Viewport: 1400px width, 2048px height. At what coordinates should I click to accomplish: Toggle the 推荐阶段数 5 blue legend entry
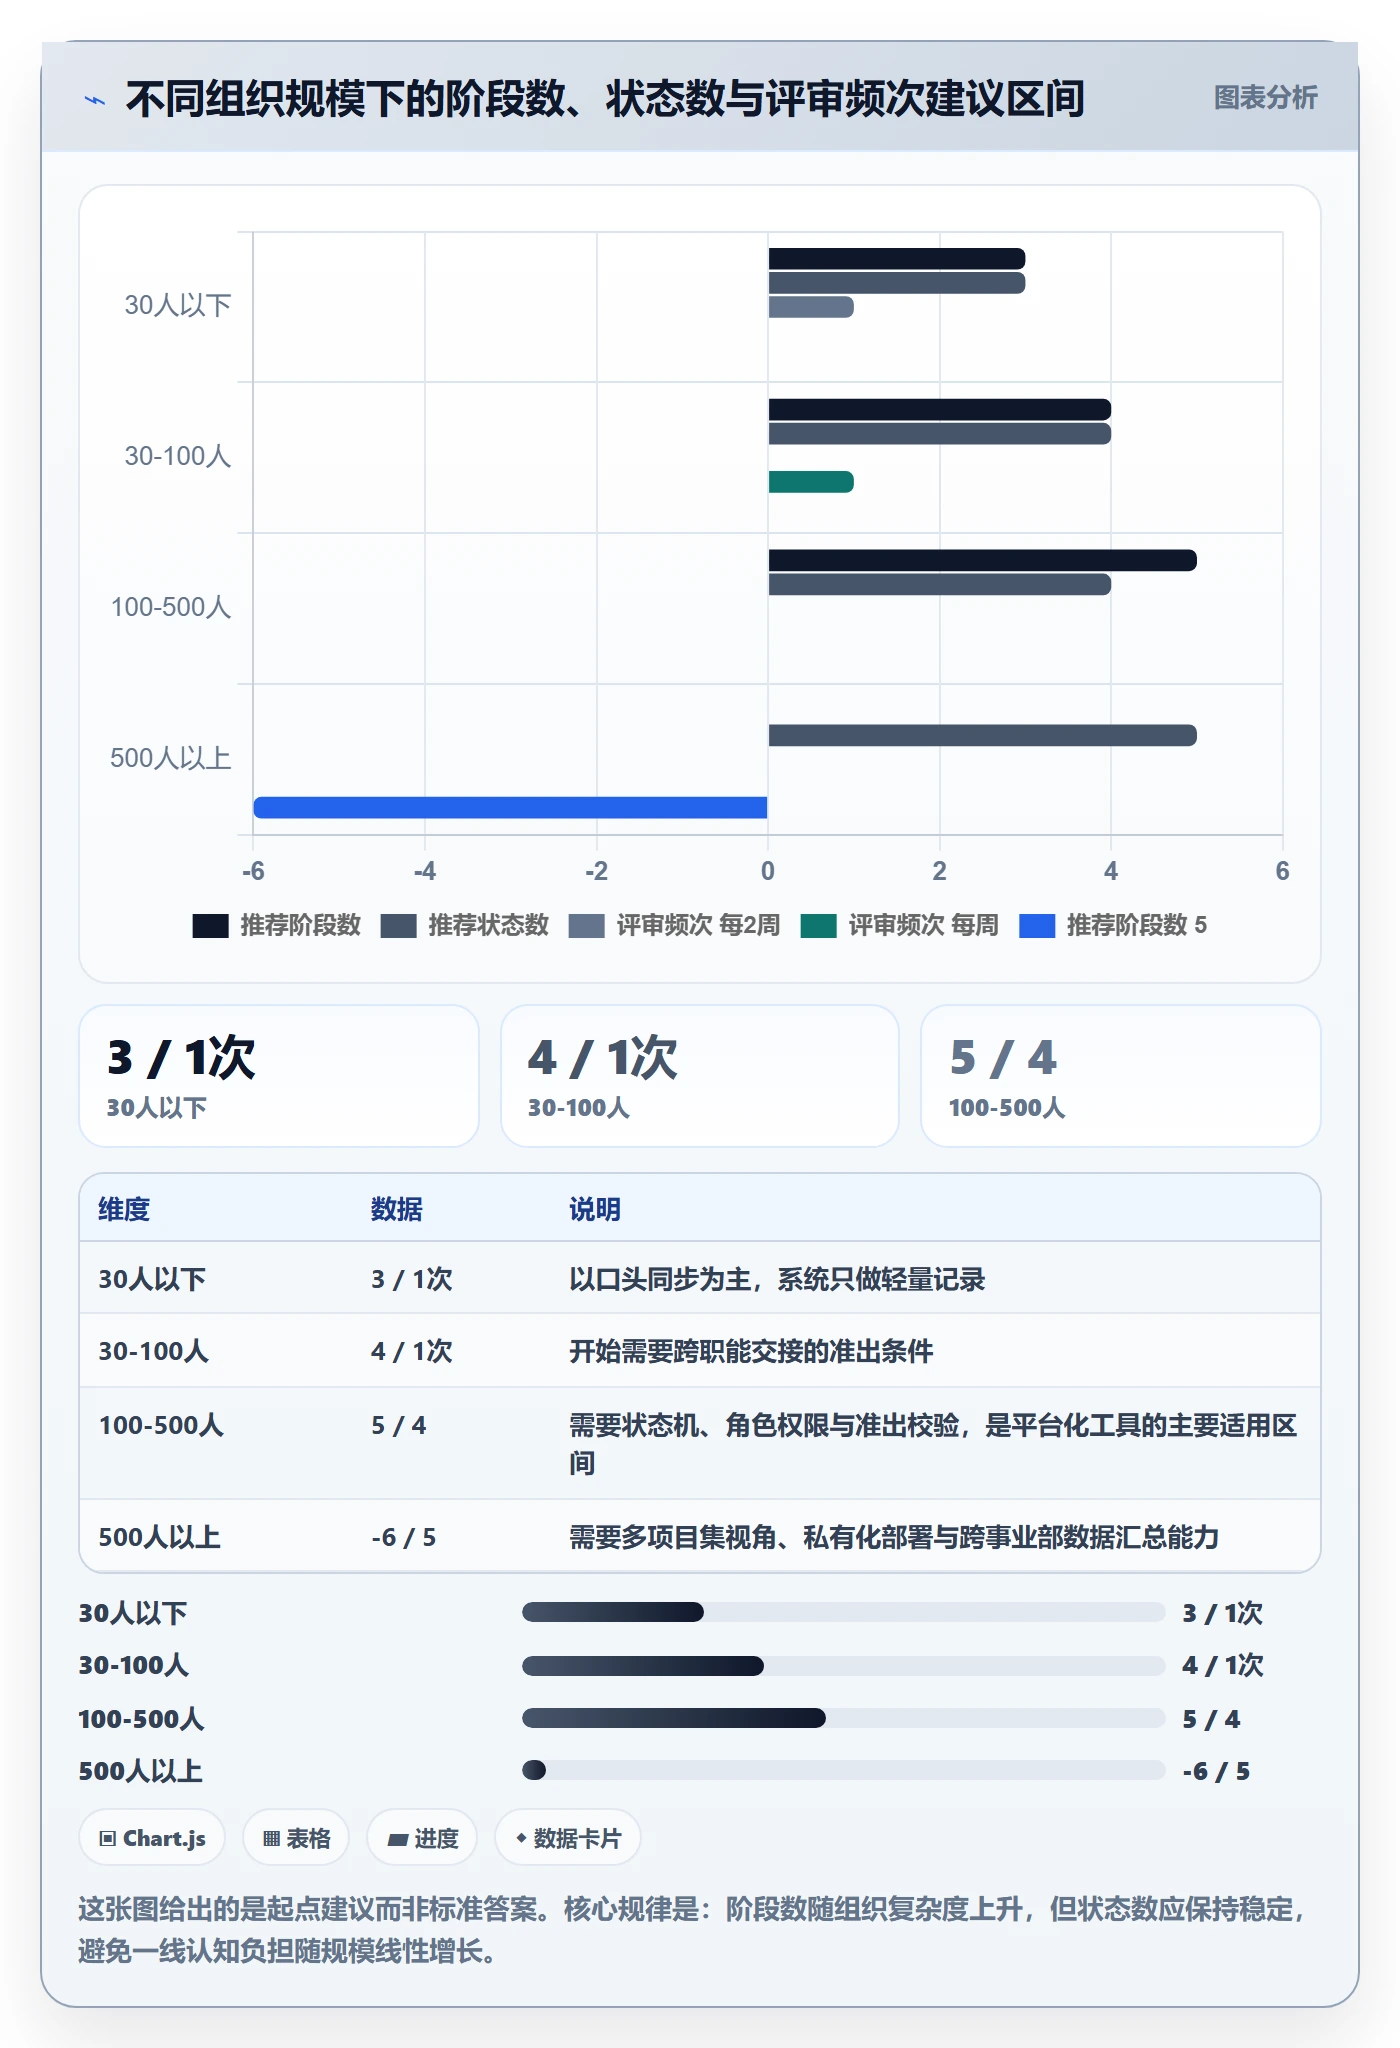click(1113, 925)
